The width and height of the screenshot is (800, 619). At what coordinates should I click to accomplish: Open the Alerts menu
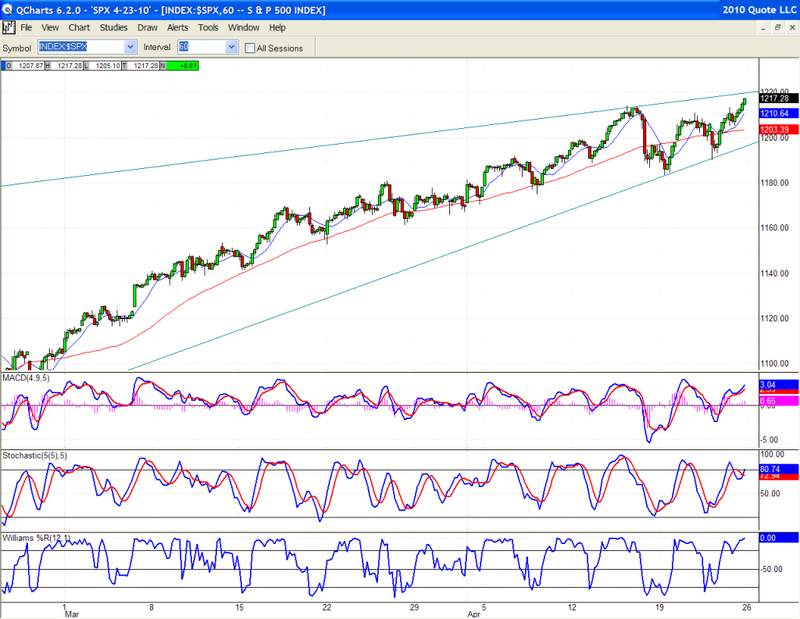pyautogui.click(x=179, y=27)
